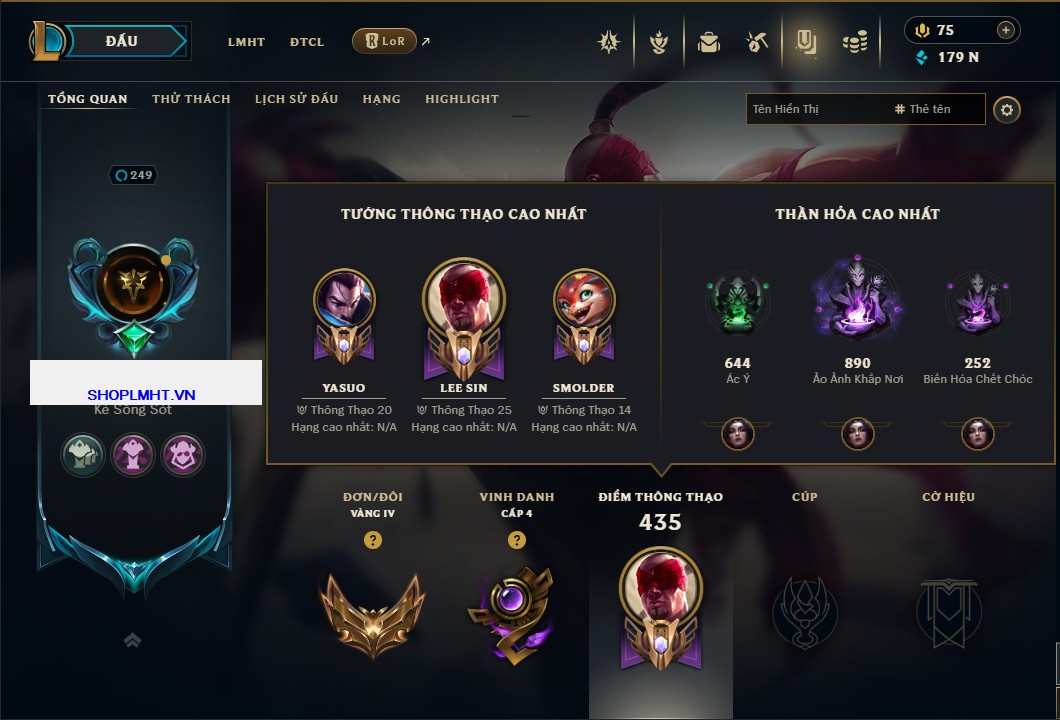Open the HIGHLIGHT tab
The width and height of the screenshot is (1060, 720).
click(x=462, y=99)
